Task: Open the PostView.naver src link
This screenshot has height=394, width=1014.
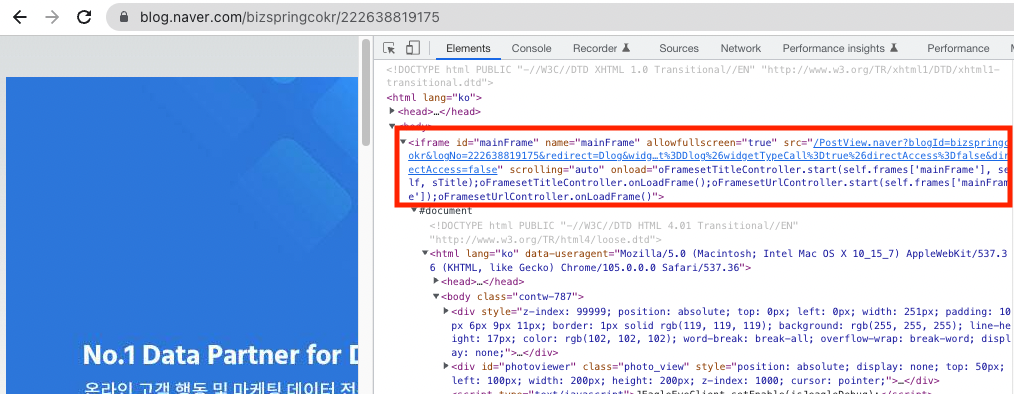Action: click(709, 155)
